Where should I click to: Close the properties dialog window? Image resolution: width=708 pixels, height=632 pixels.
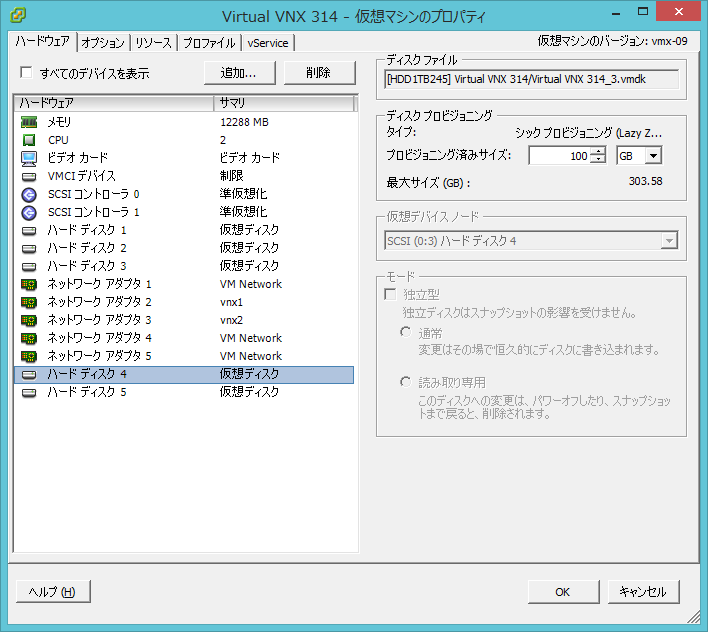(x=679, y=11)
